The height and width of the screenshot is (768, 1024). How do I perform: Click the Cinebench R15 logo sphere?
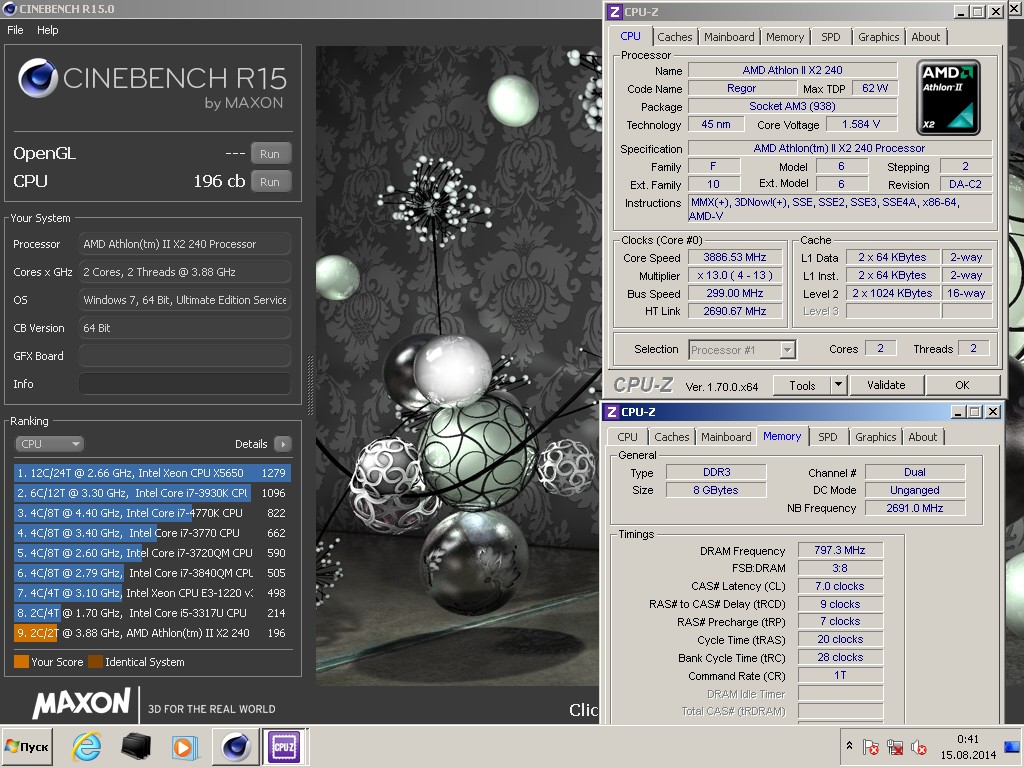38,78
